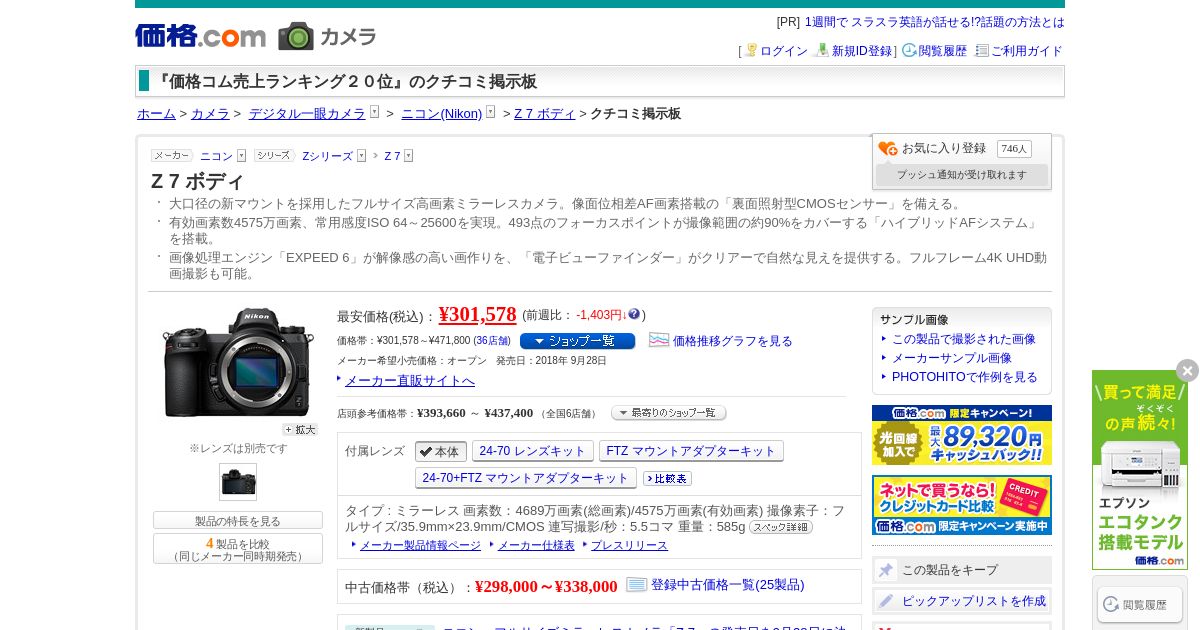Select the FTZ マウントアダプターキット option
This screenshot has height=630, width=1200.
(691, 451)
